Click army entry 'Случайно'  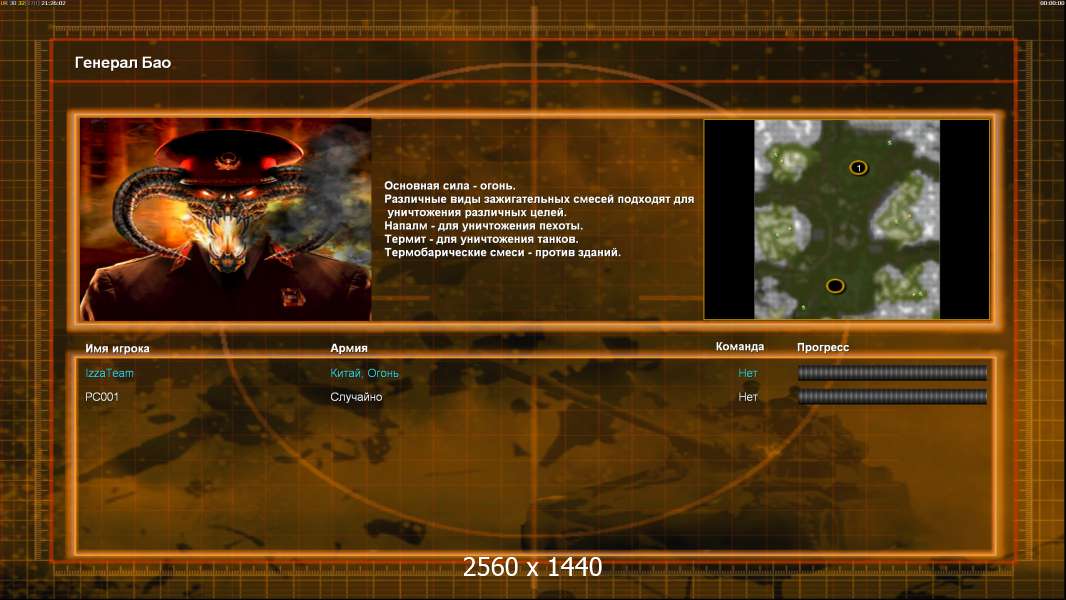pos(356,397)
